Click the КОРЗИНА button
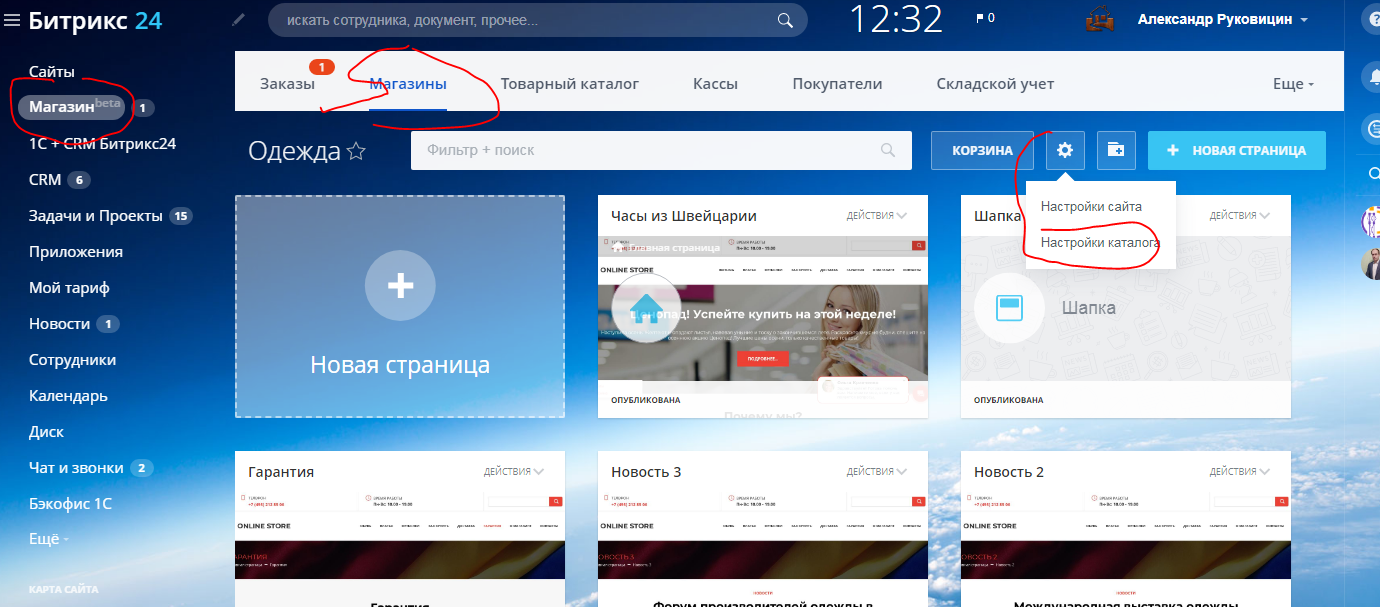This screenshot has width=1380, height=607. (x=982, y=150)
